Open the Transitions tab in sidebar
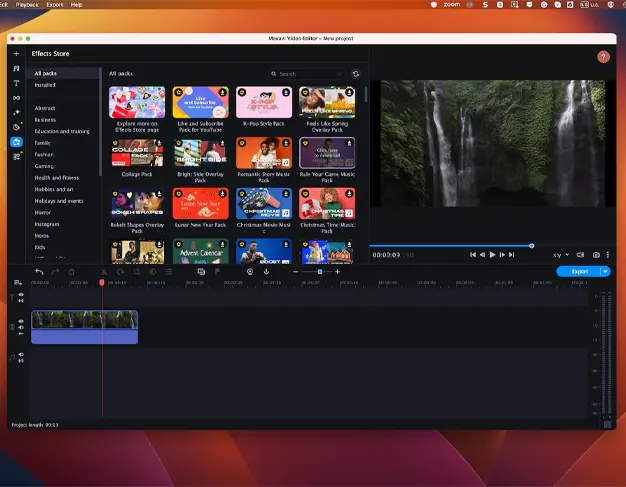 tap(16, 98)
